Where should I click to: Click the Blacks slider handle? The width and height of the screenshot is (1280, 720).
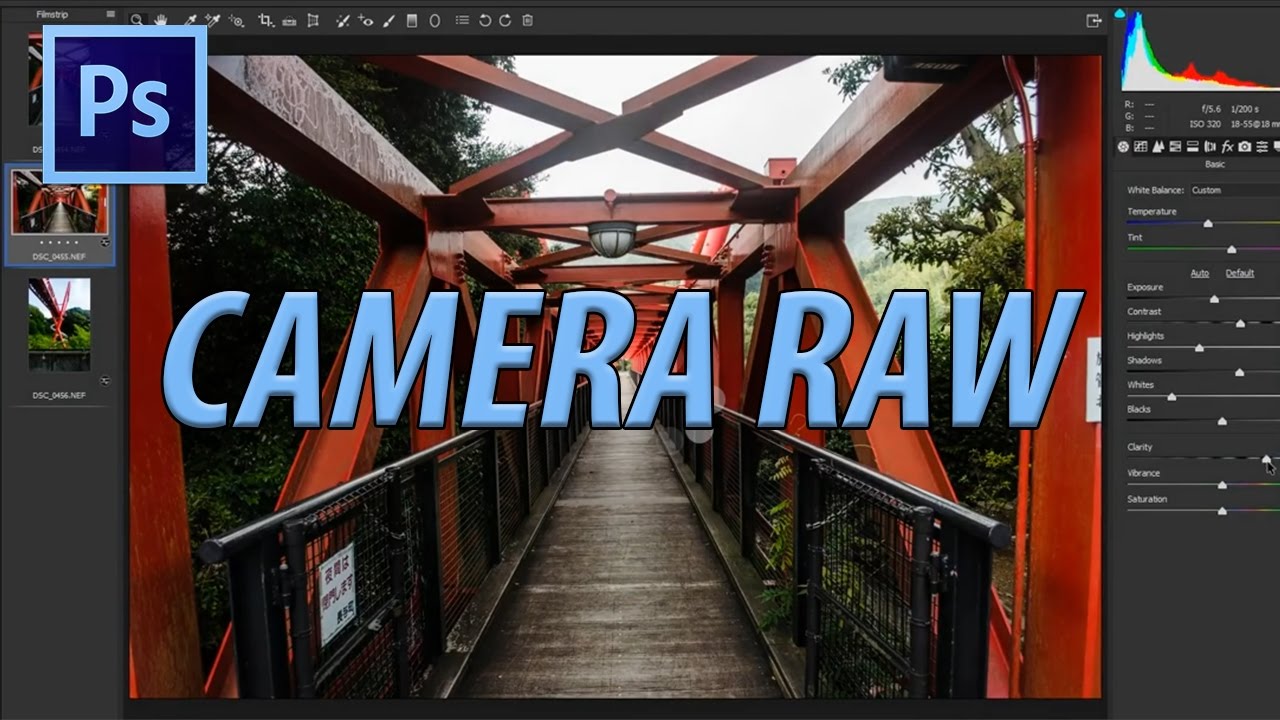[x=1222, y=422]
